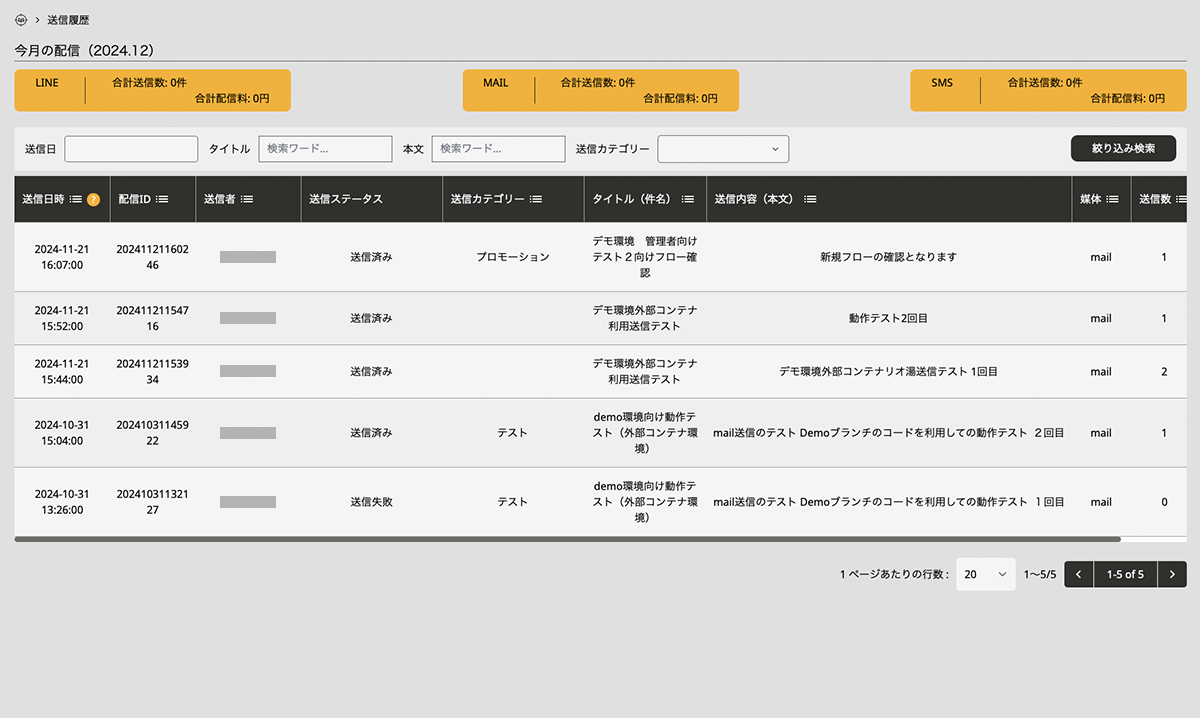Viewport: 1200px width, 718px height.
Task: Open the 送信カテゴリー column menu icon
Action: [536, 199]
